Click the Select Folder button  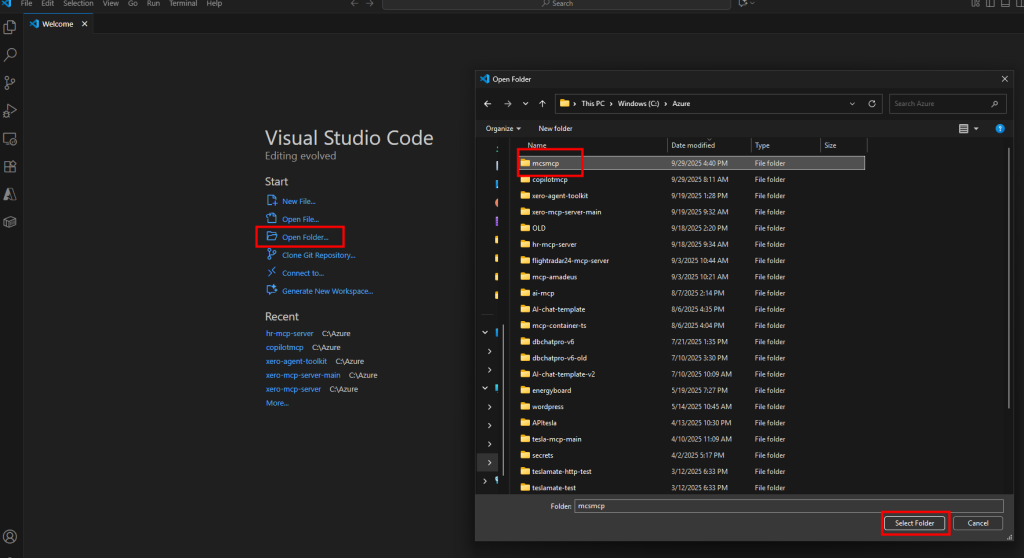(914, 523)
